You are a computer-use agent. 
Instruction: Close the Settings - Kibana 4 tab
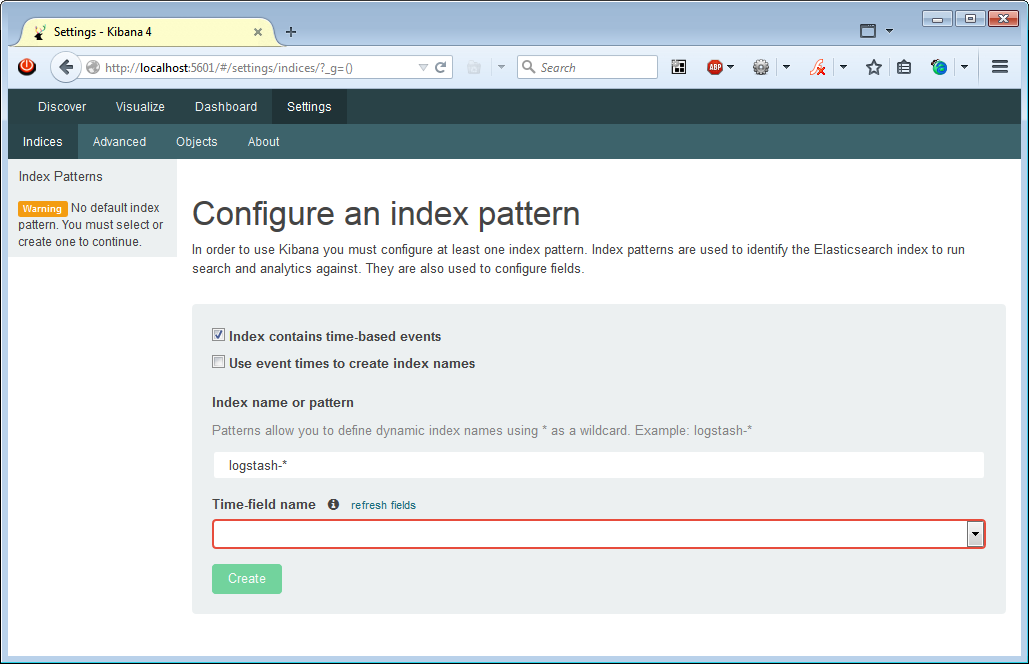[258, 32]
